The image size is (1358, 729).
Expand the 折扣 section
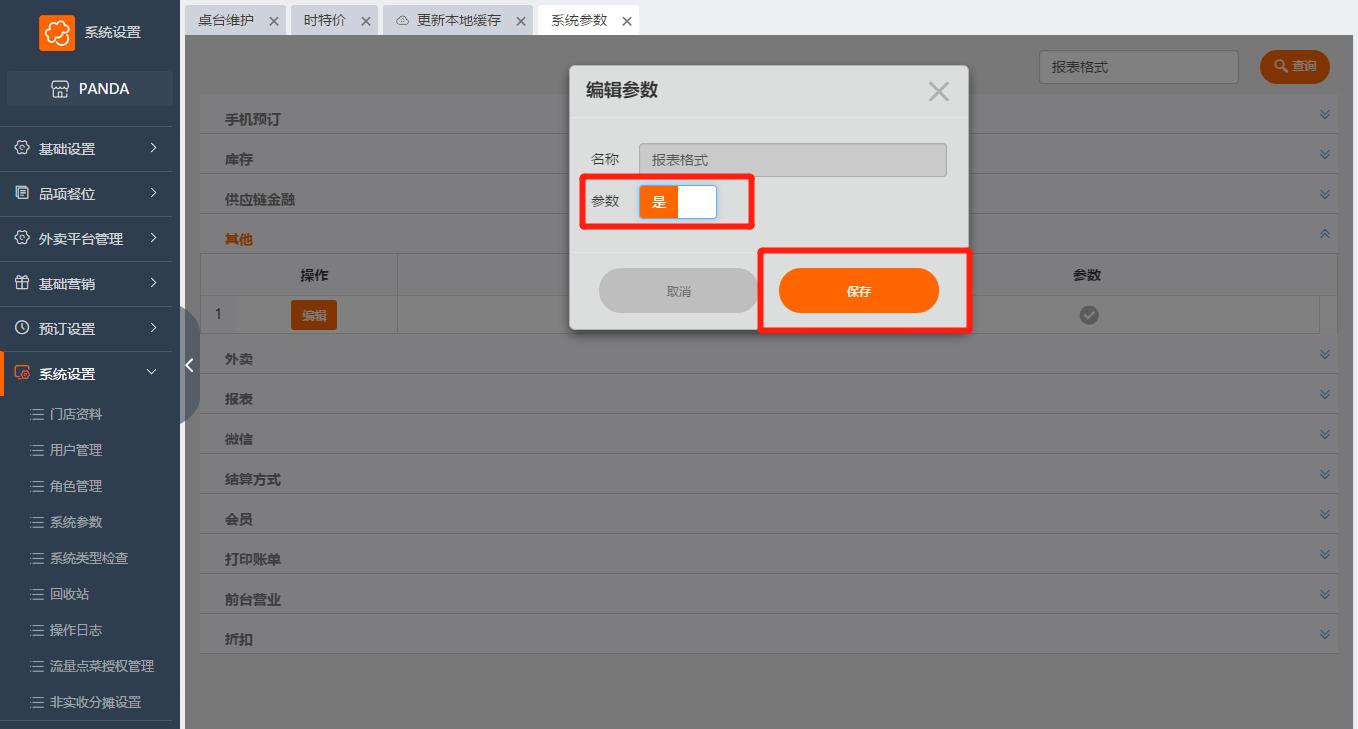point(1325,635)
